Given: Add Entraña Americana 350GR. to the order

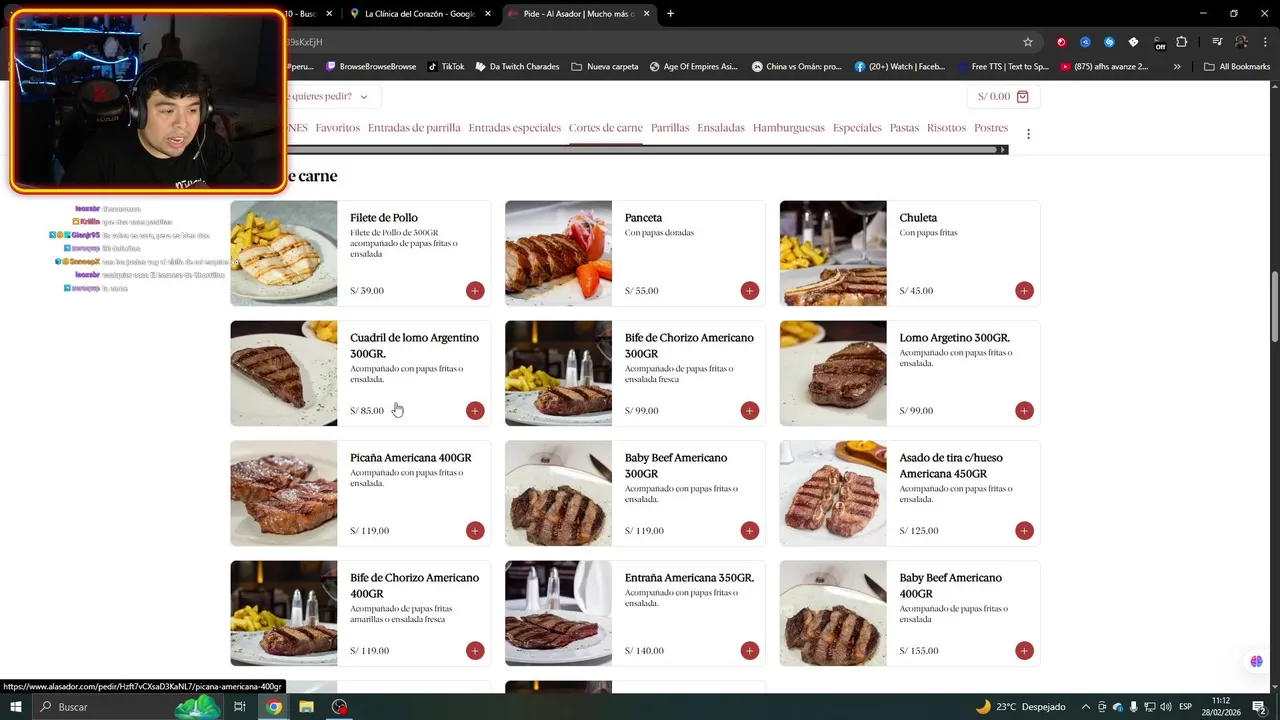Looking at the screenshot, I should coord(750,651).
